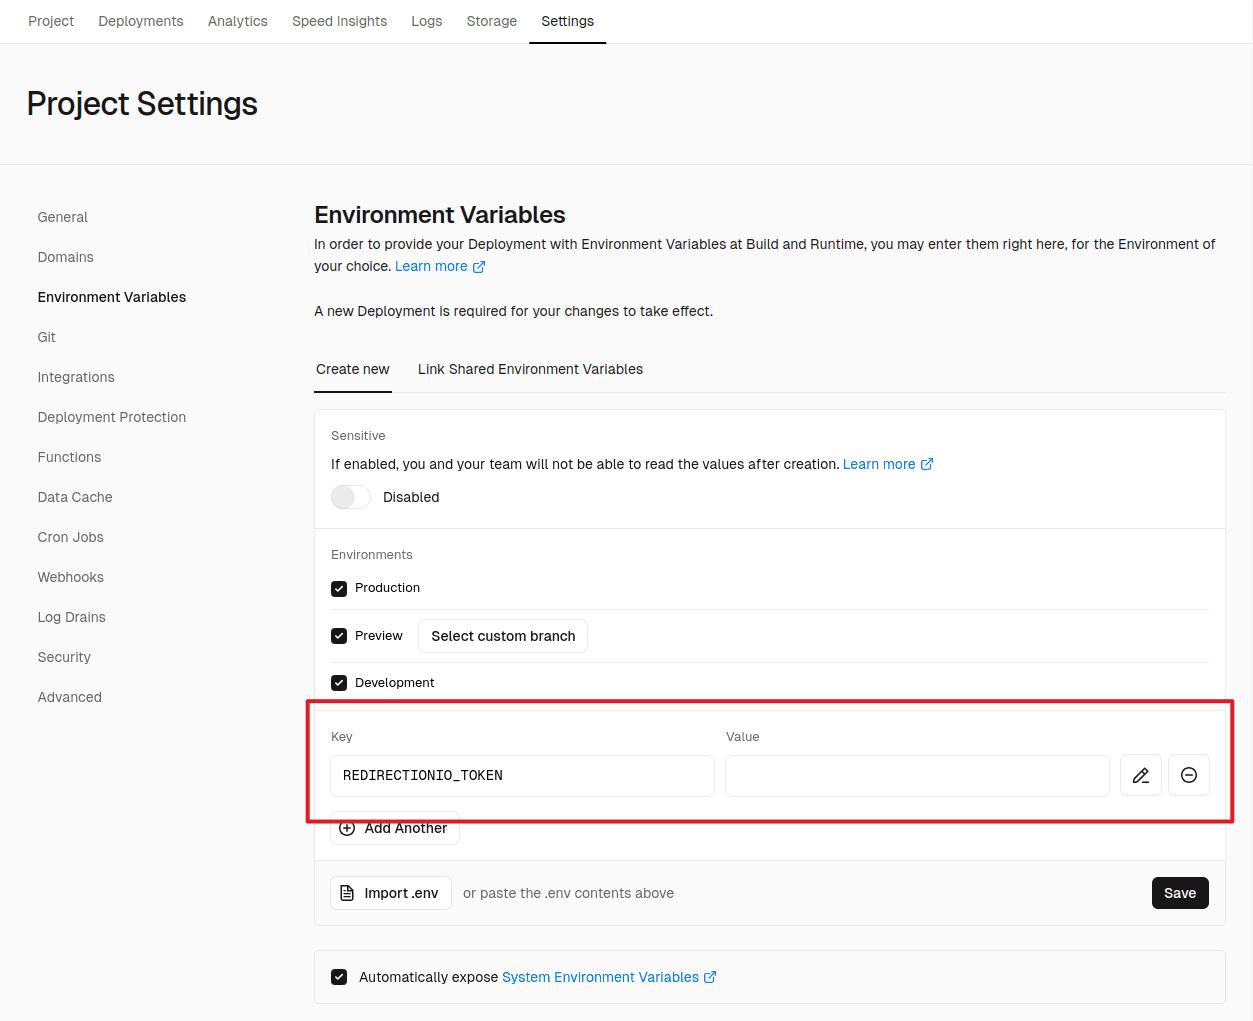Screen dimensions: 1253x1021
Task: Open the Storage tab
Action: tap(492, 21)
